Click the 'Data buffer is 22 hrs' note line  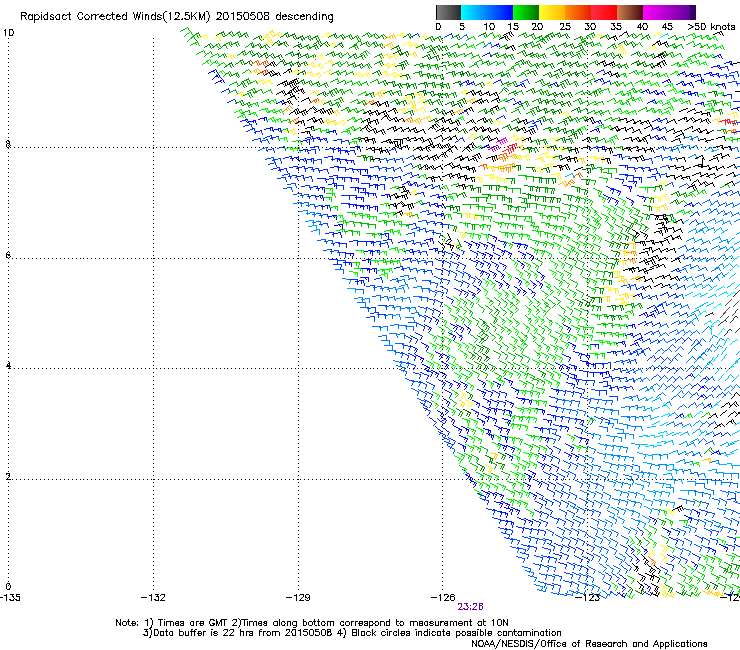point(352,633)
